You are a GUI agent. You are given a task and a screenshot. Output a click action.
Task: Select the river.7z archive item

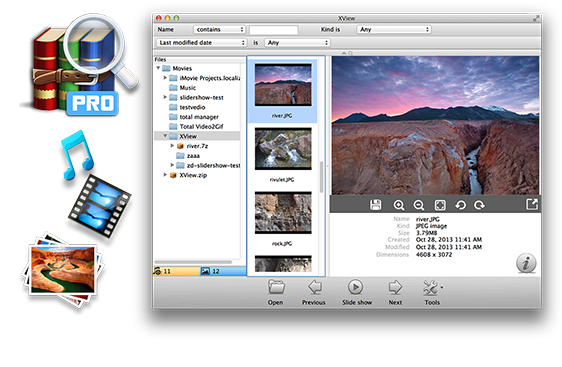[x=197, y=146]
